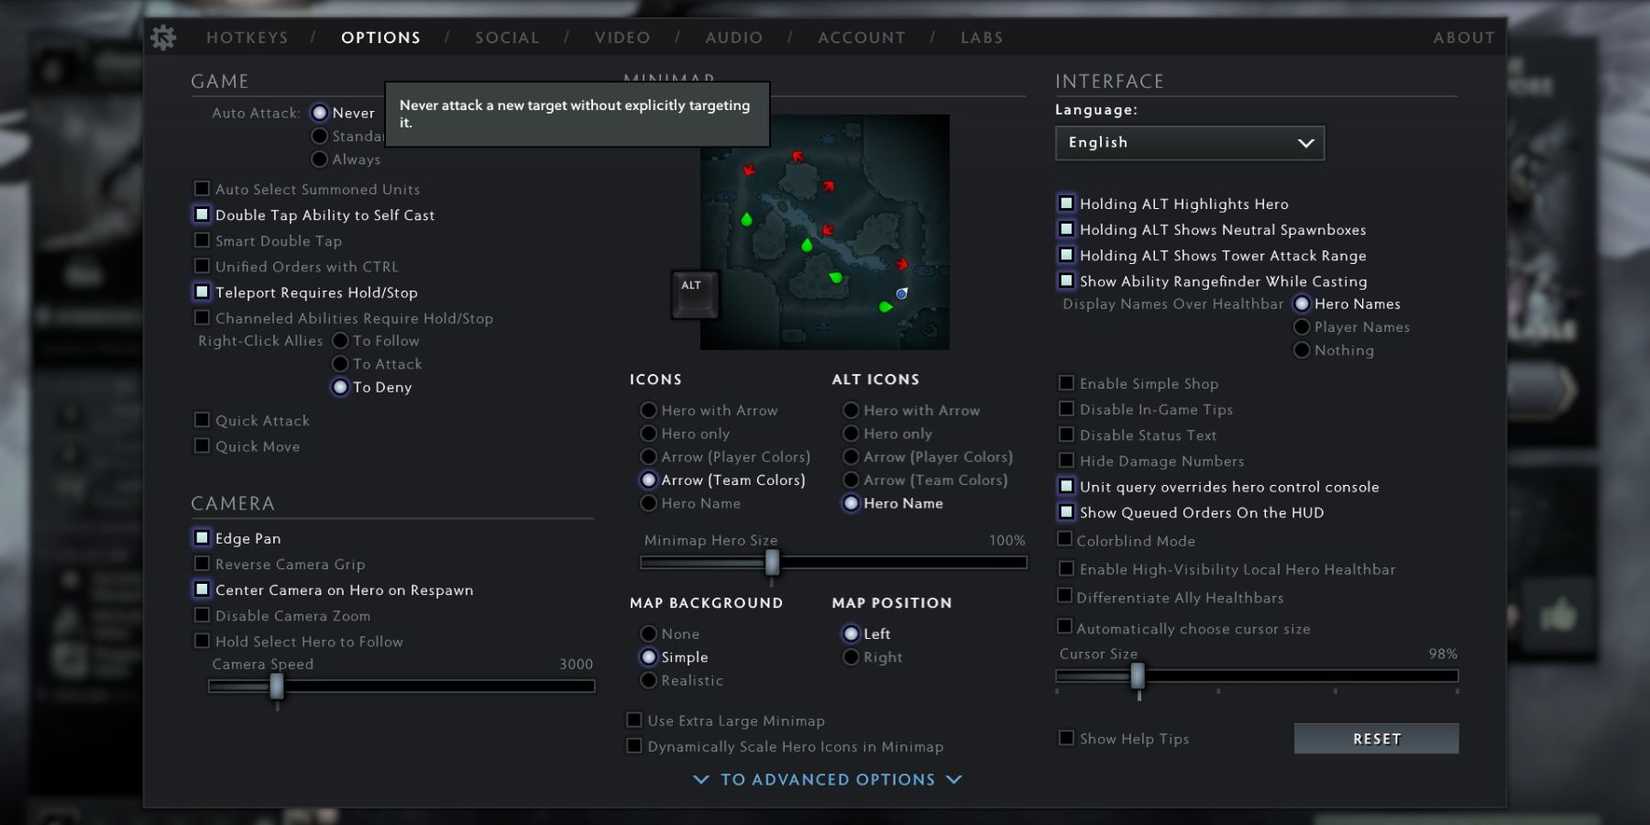The height and width of the screenshot is (825, 1650).
Task: Enable Quick Attack checkbox
Action: (202, 420)
